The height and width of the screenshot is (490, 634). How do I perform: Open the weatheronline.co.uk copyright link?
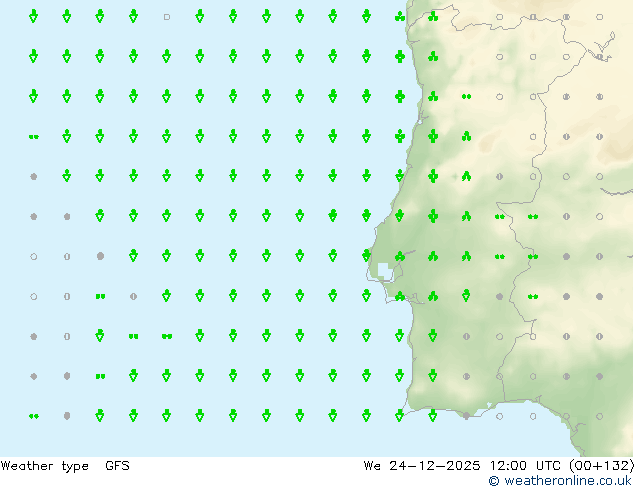click(x=560, y=481)
